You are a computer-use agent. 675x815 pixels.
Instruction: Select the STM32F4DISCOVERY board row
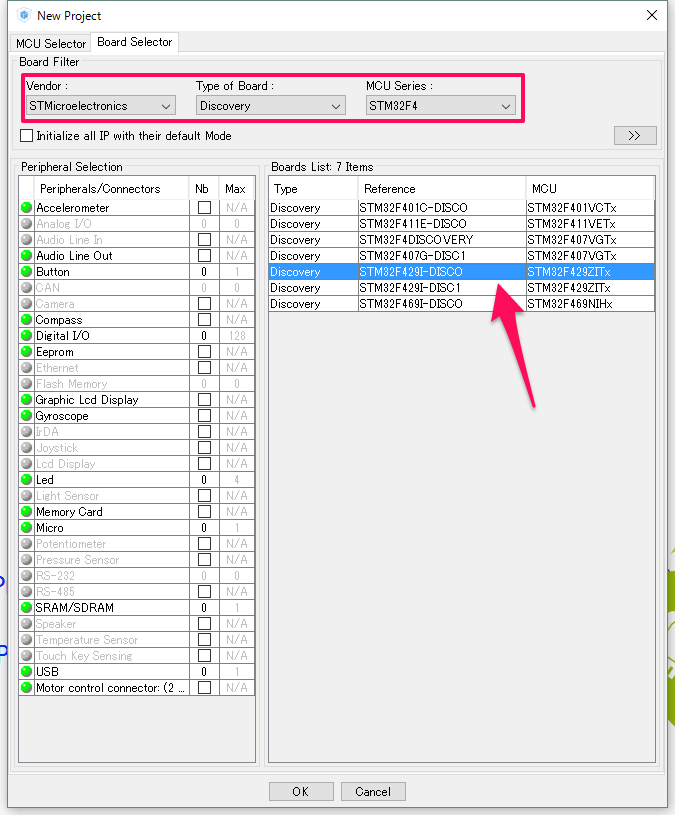click(461, 240)
